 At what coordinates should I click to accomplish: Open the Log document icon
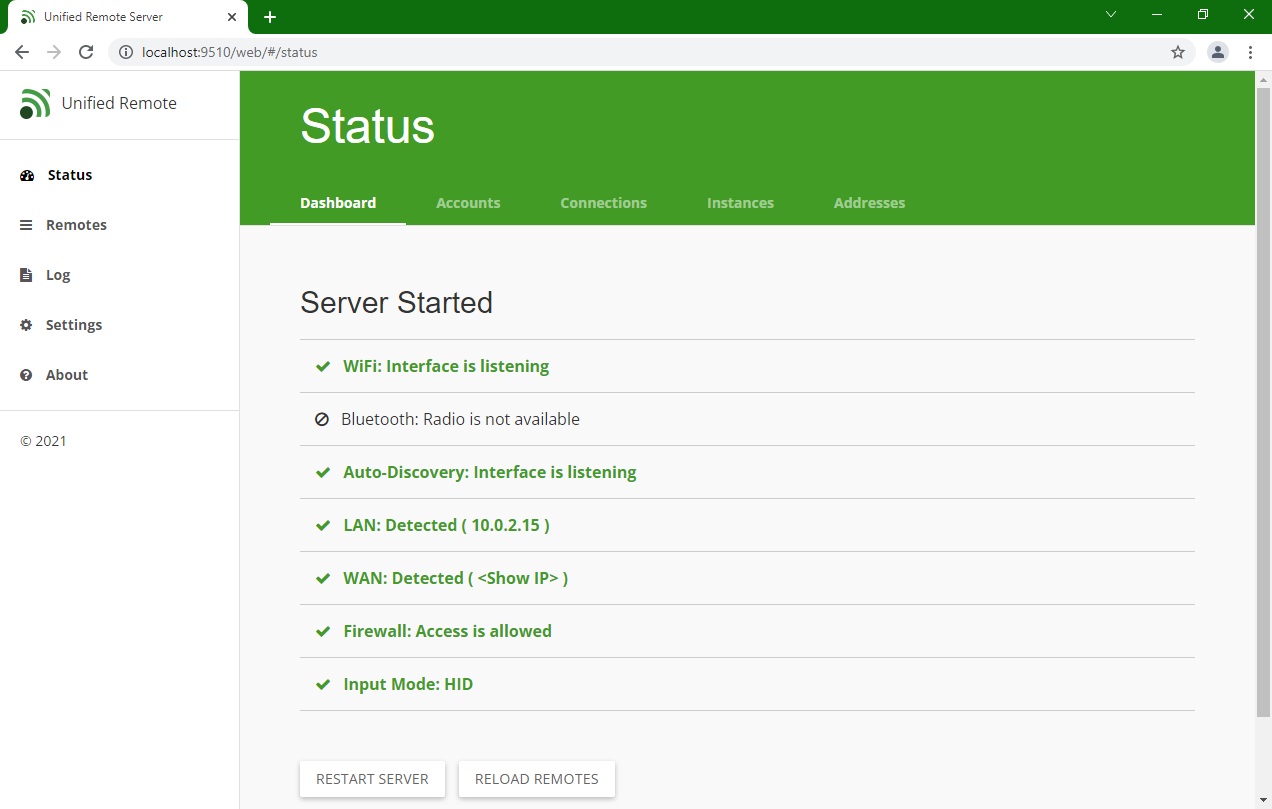26,275
